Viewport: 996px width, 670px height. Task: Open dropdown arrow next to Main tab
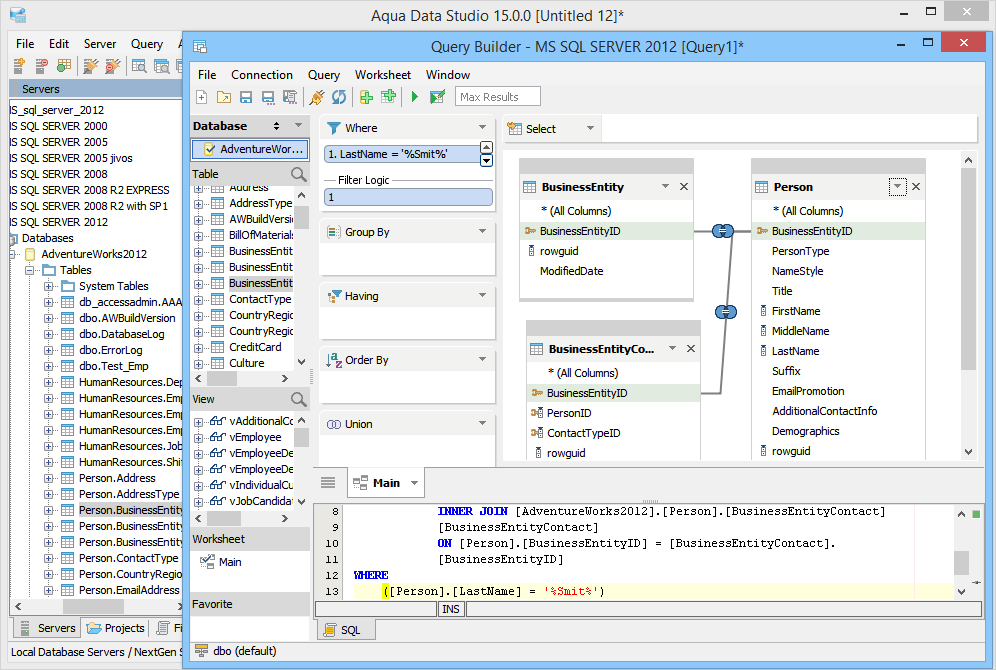[415, 483]
